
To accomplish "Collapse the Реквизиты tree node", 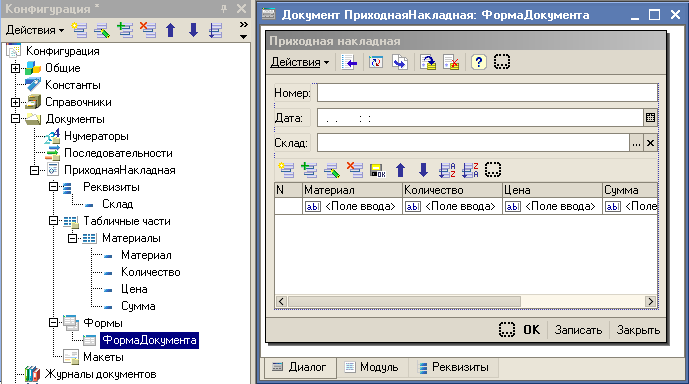I will click(x=53, y=187).
